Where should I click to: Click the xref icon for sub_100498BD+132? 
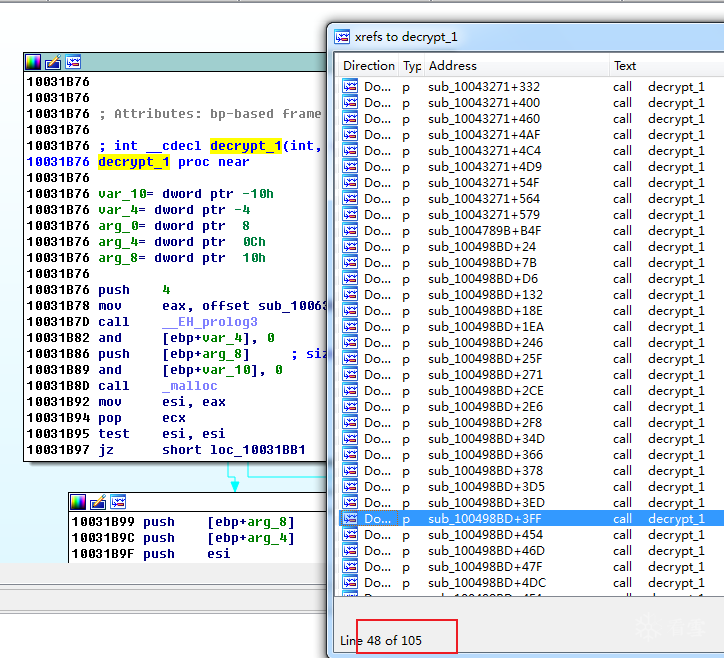pyautogui.click(x=350, y=295)
